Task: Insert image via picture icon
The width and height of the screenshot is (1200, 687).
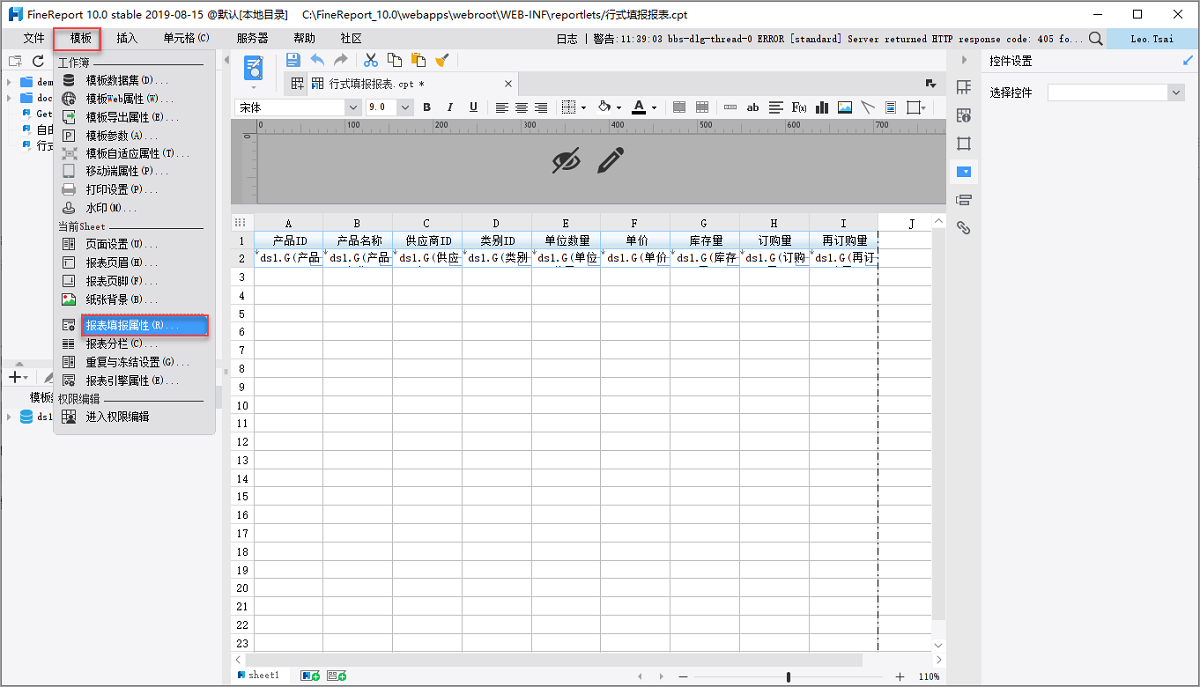Action: pyautogui.click(x=845, y=107)
